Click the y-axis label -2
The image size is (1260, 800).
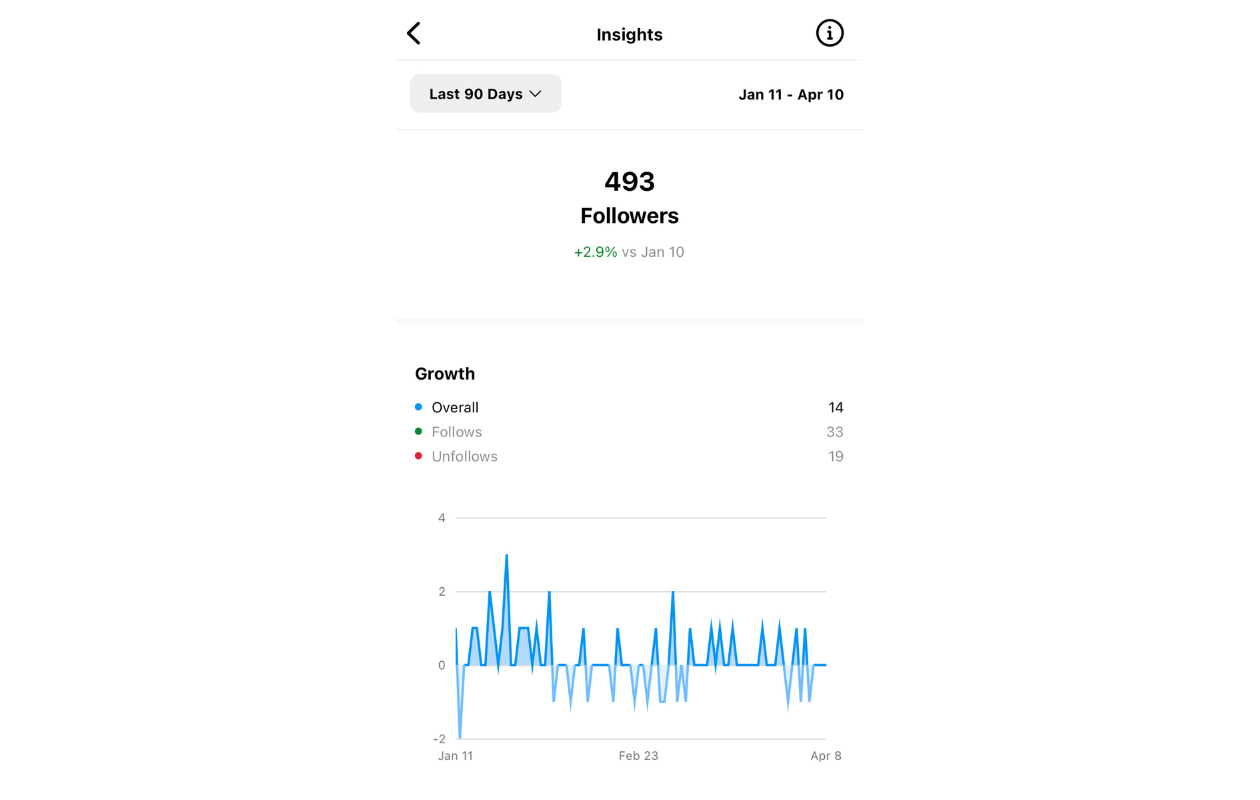point(440,739)
